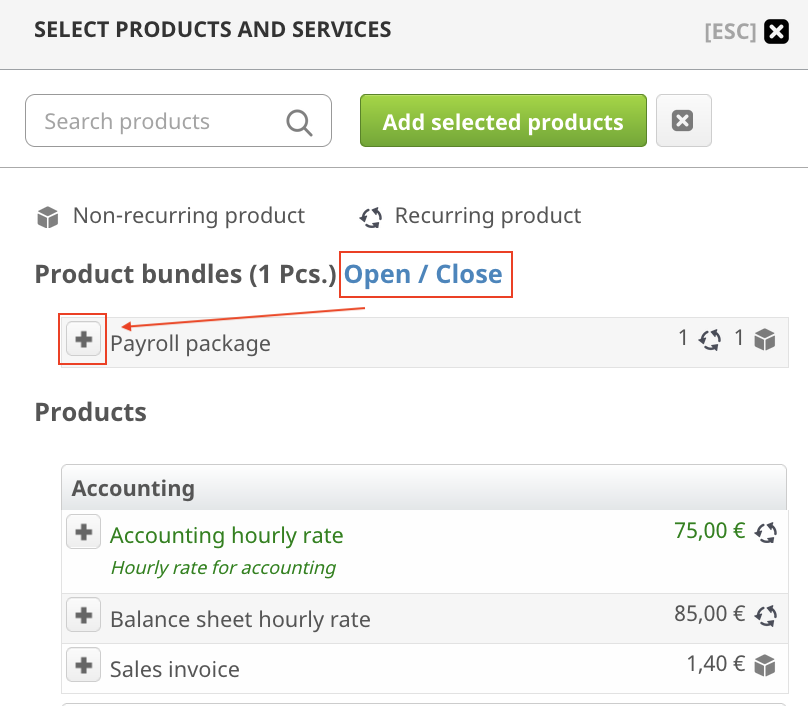Click recurring icon on Payroll package row
The width and height of the screenshot is (808, 706).
710,340
